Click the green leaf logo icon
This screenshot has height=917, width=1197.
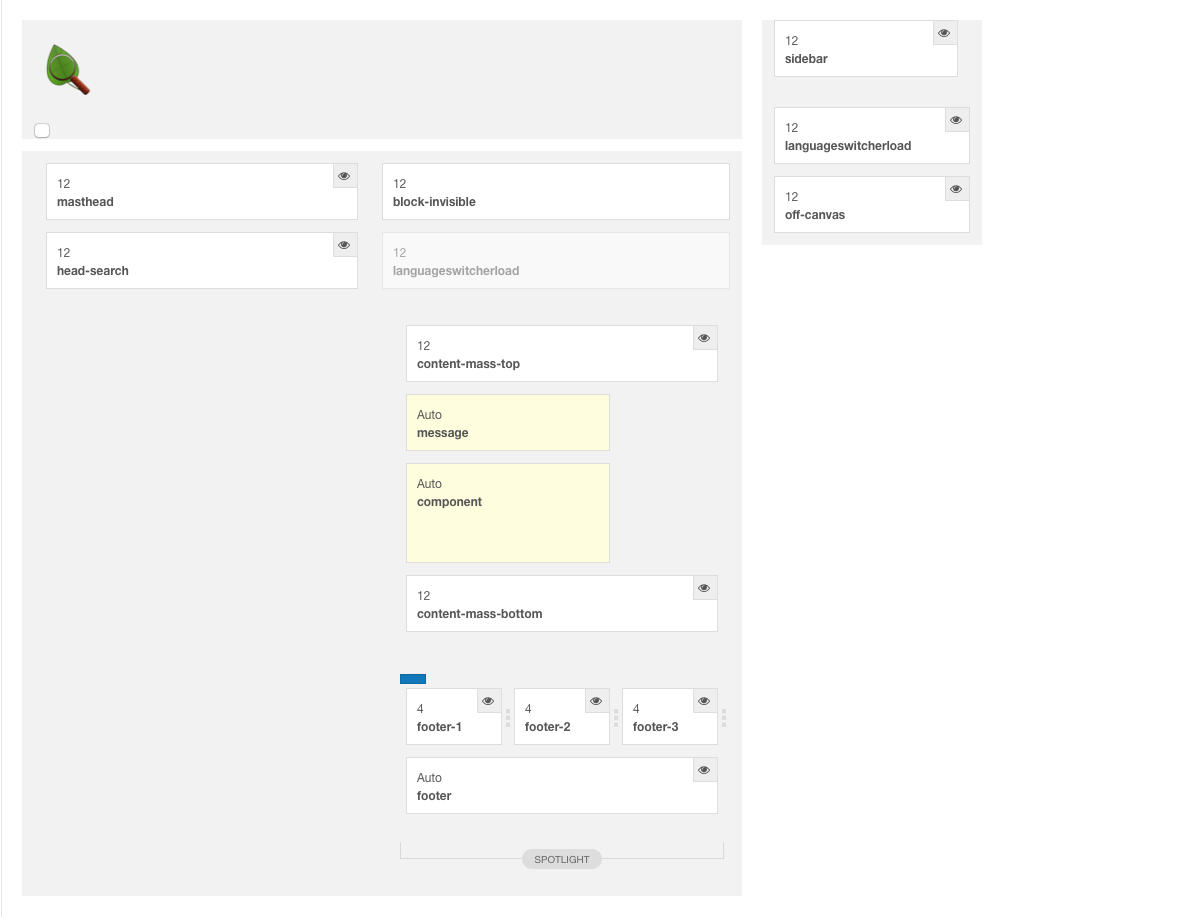coord(68,70)
